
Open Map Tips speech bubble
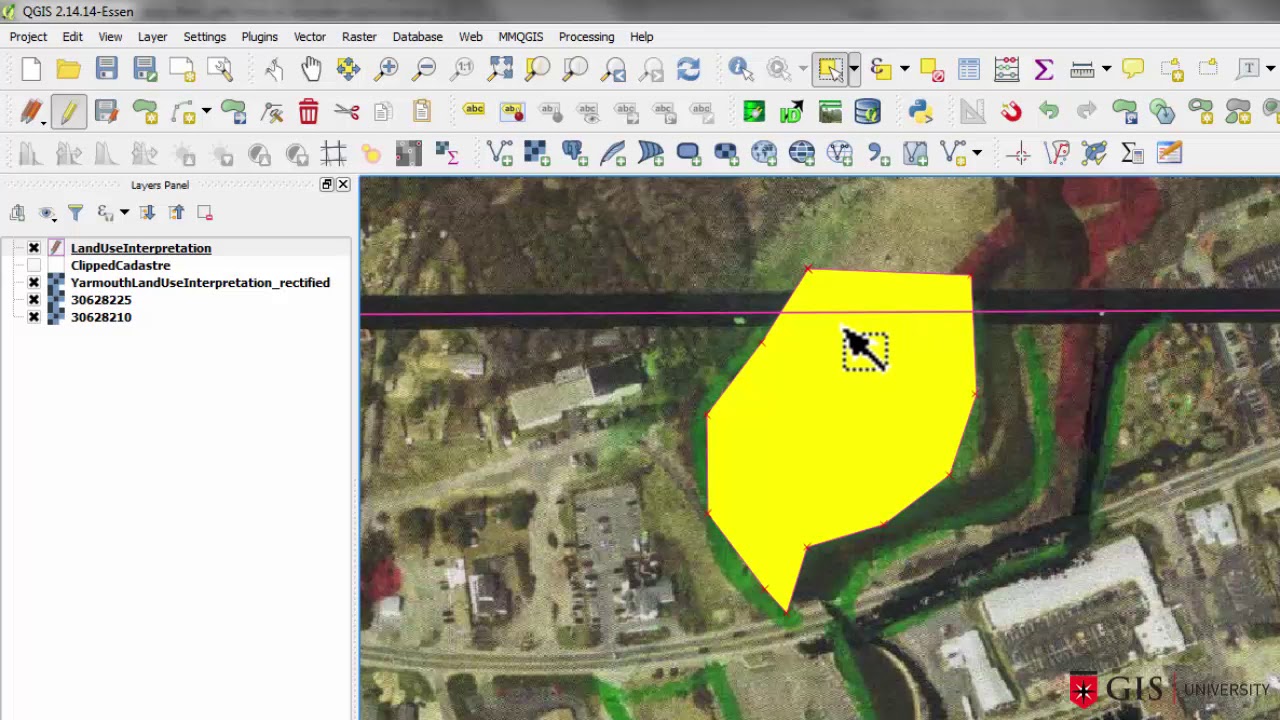[1132, 69]
